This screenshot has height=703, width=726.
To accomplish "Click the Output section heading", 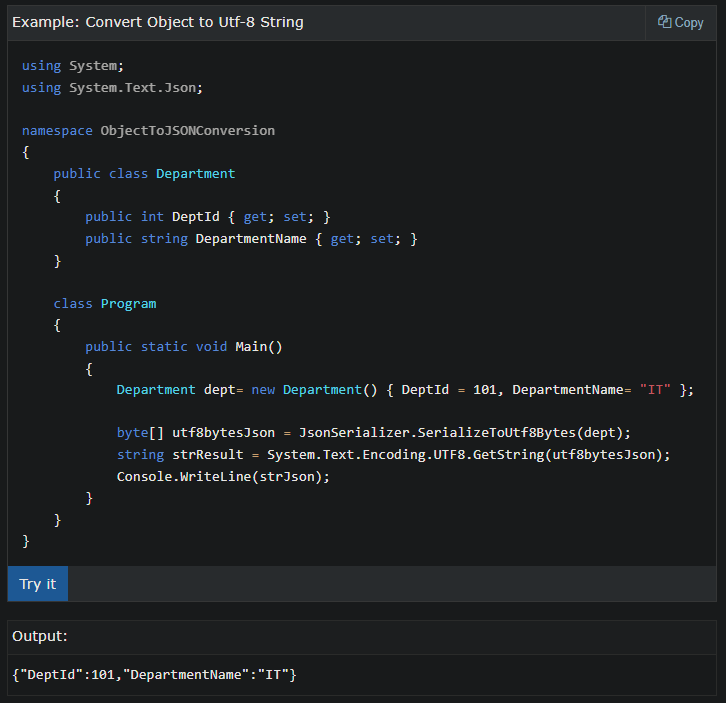I will coord(39,636).
